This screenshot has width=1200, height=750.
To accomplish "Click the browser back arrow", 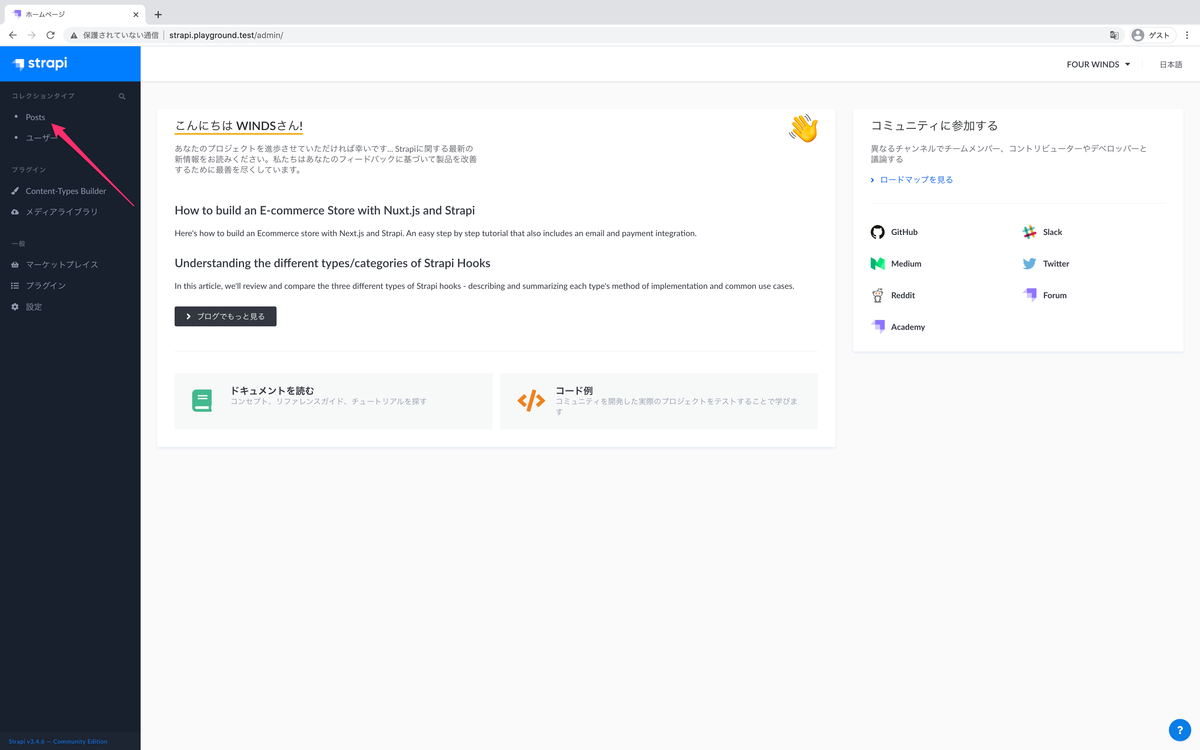I will click(13, 35).
